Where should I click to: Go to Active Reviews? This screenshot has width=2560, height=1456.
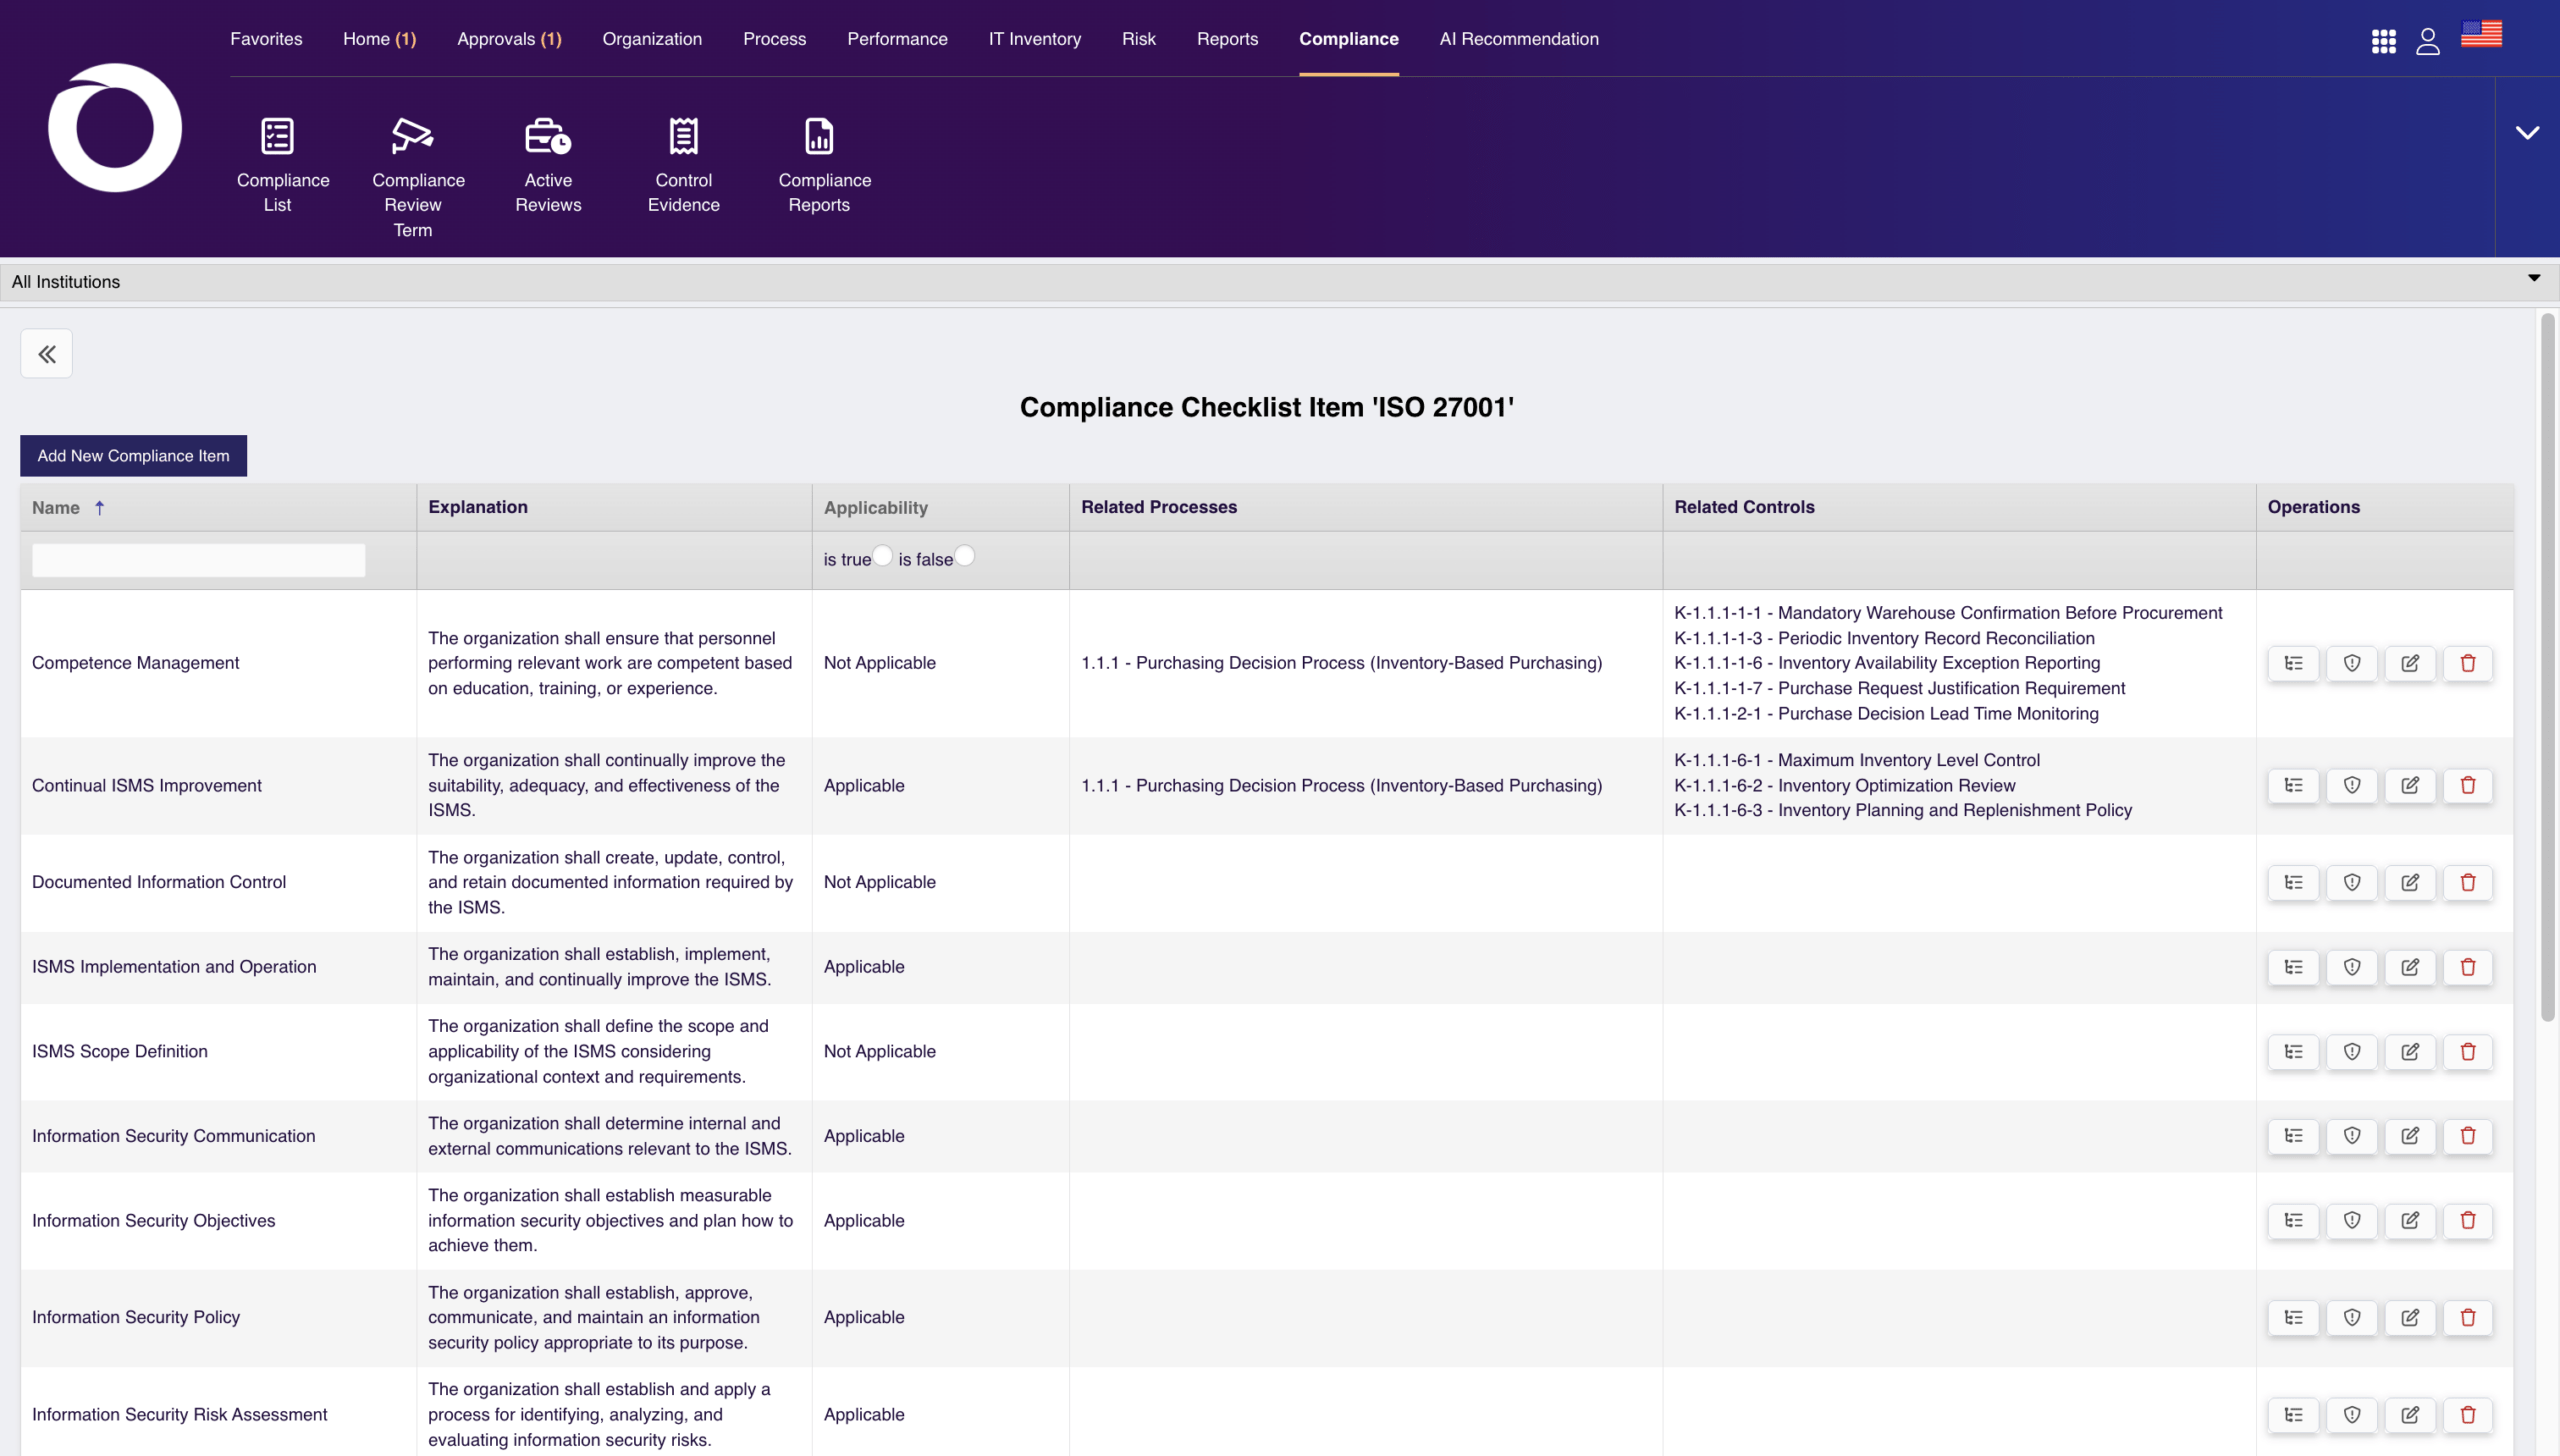548,166
